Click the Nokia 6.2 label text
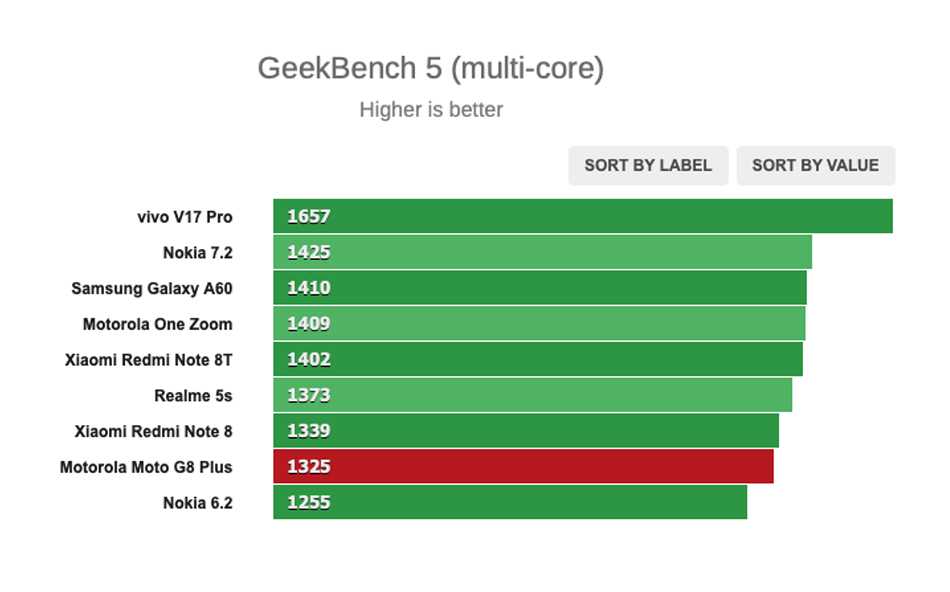The width and height of the screenshot is (950, 592). (197, 503)
